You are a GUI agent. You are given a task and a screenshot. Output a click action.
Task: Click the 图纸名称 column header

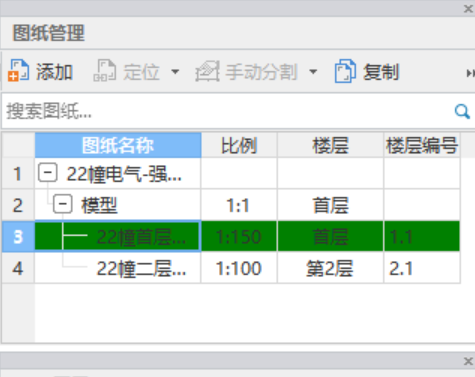pyautogui.click(x=118, y=145)
